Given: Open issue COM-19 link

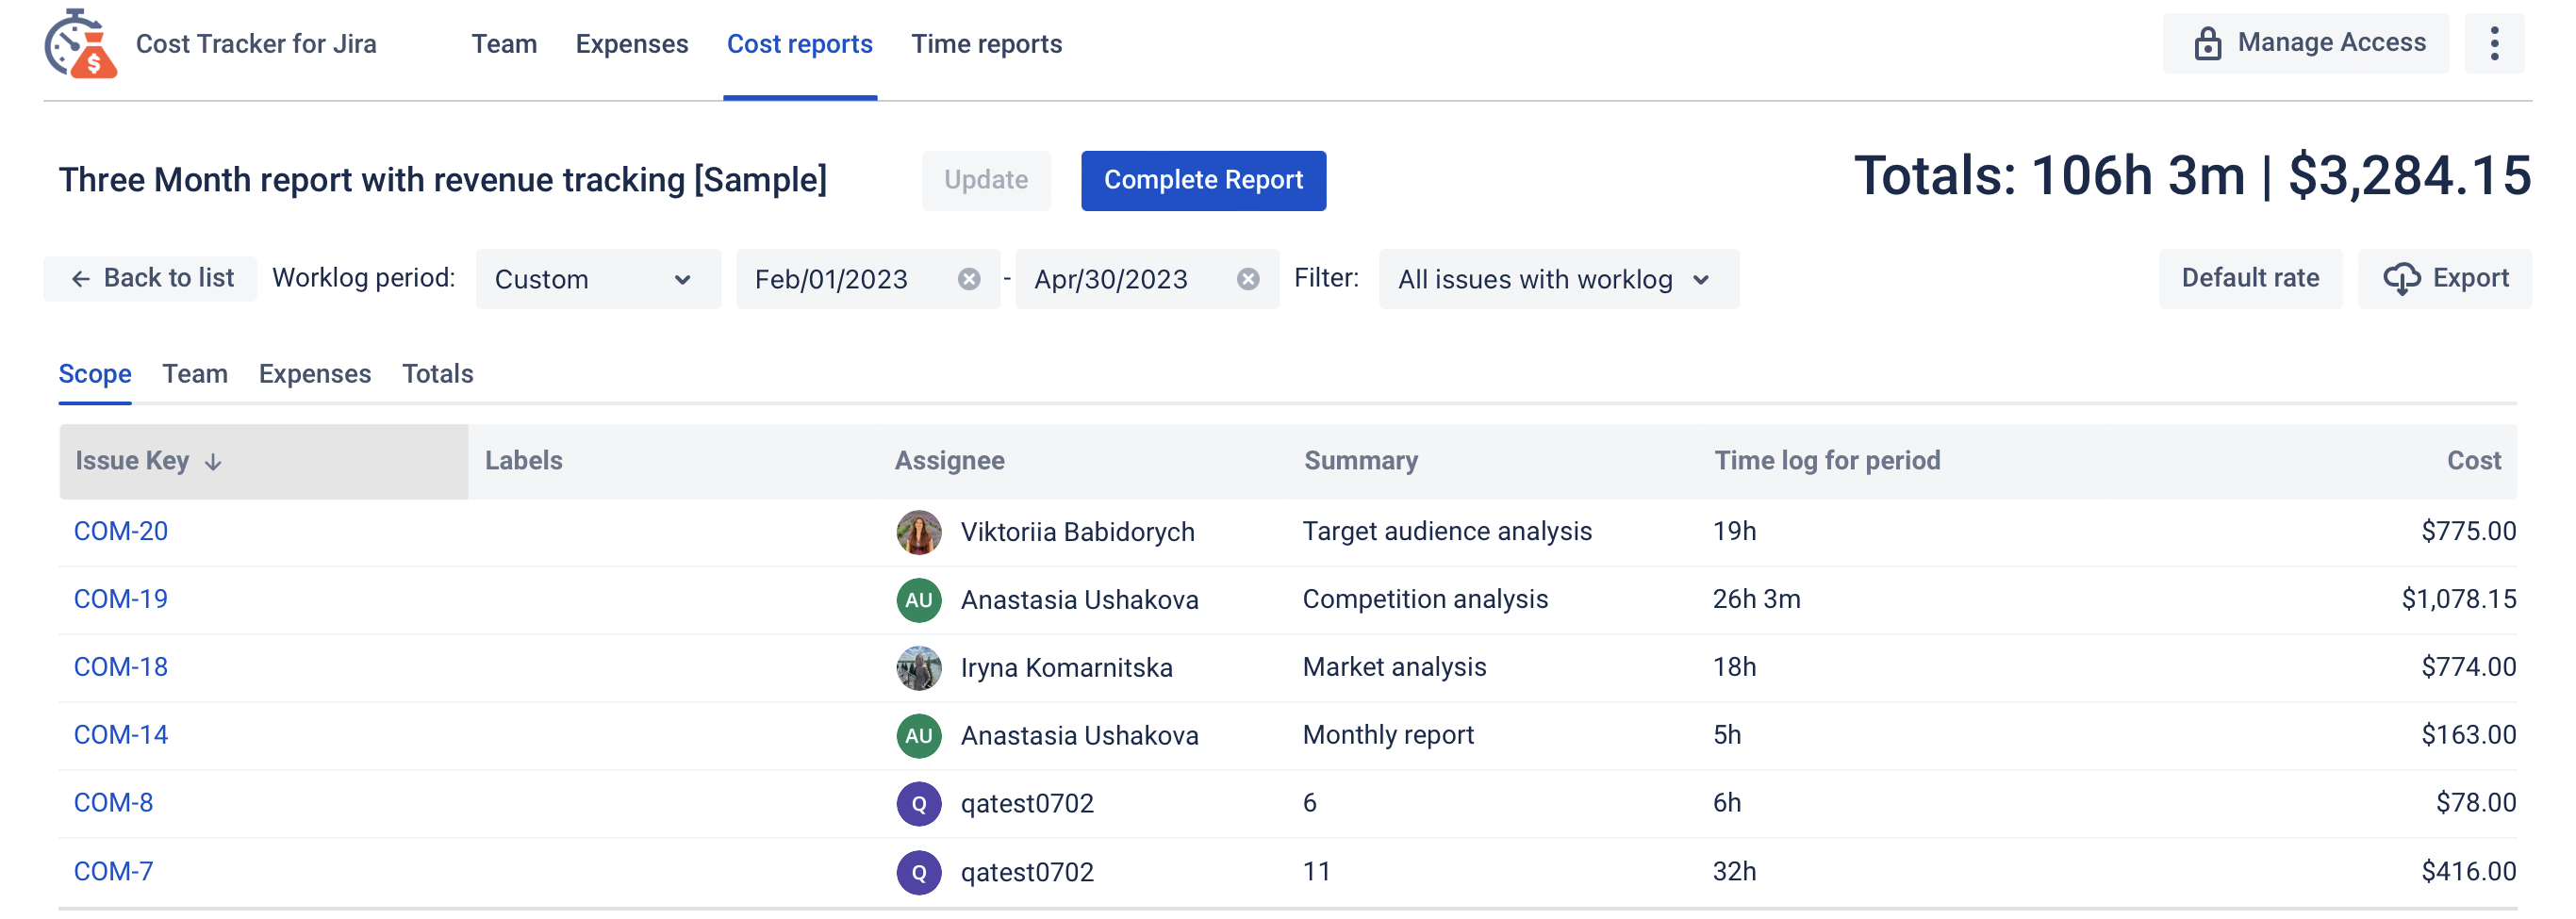Looking at the screenshot, I should 121,599.
